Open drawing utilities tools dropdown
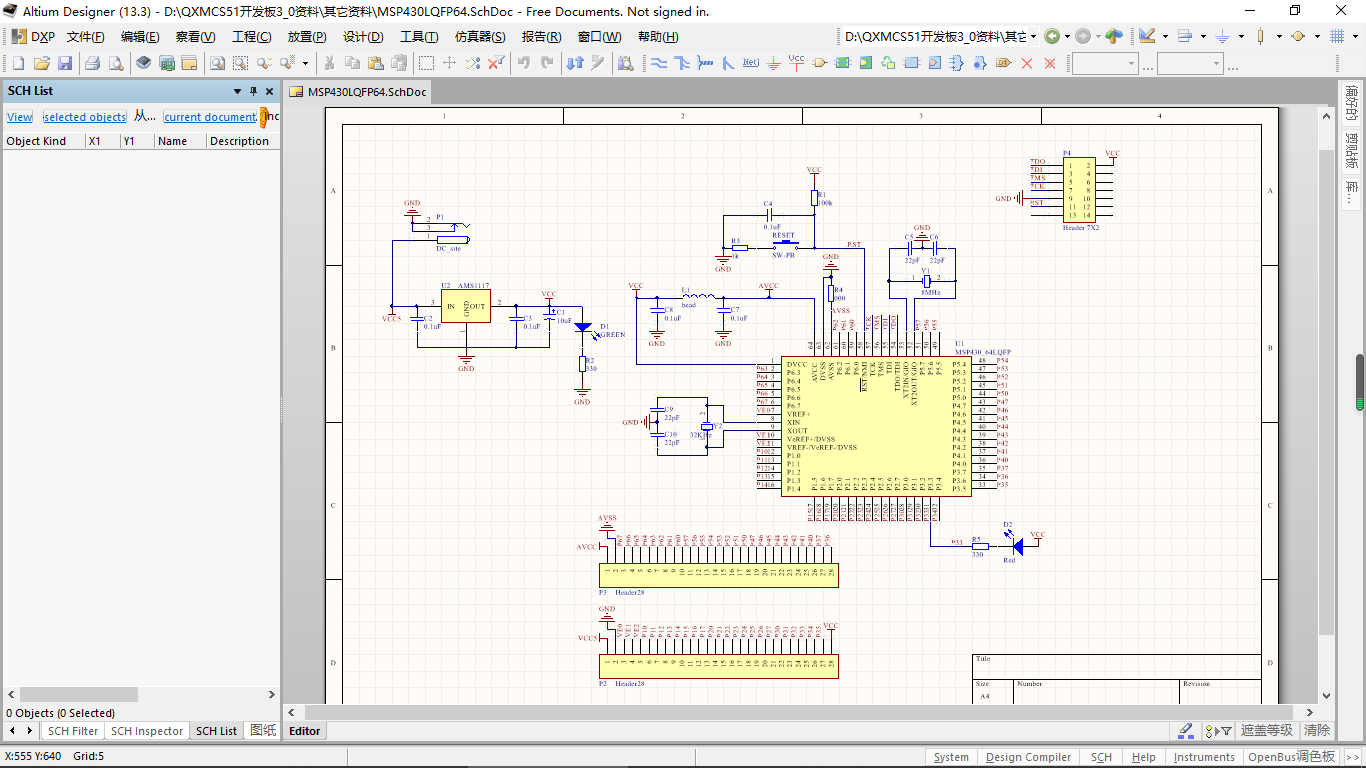This screenshot has width=1366, height=768. 1165,36
